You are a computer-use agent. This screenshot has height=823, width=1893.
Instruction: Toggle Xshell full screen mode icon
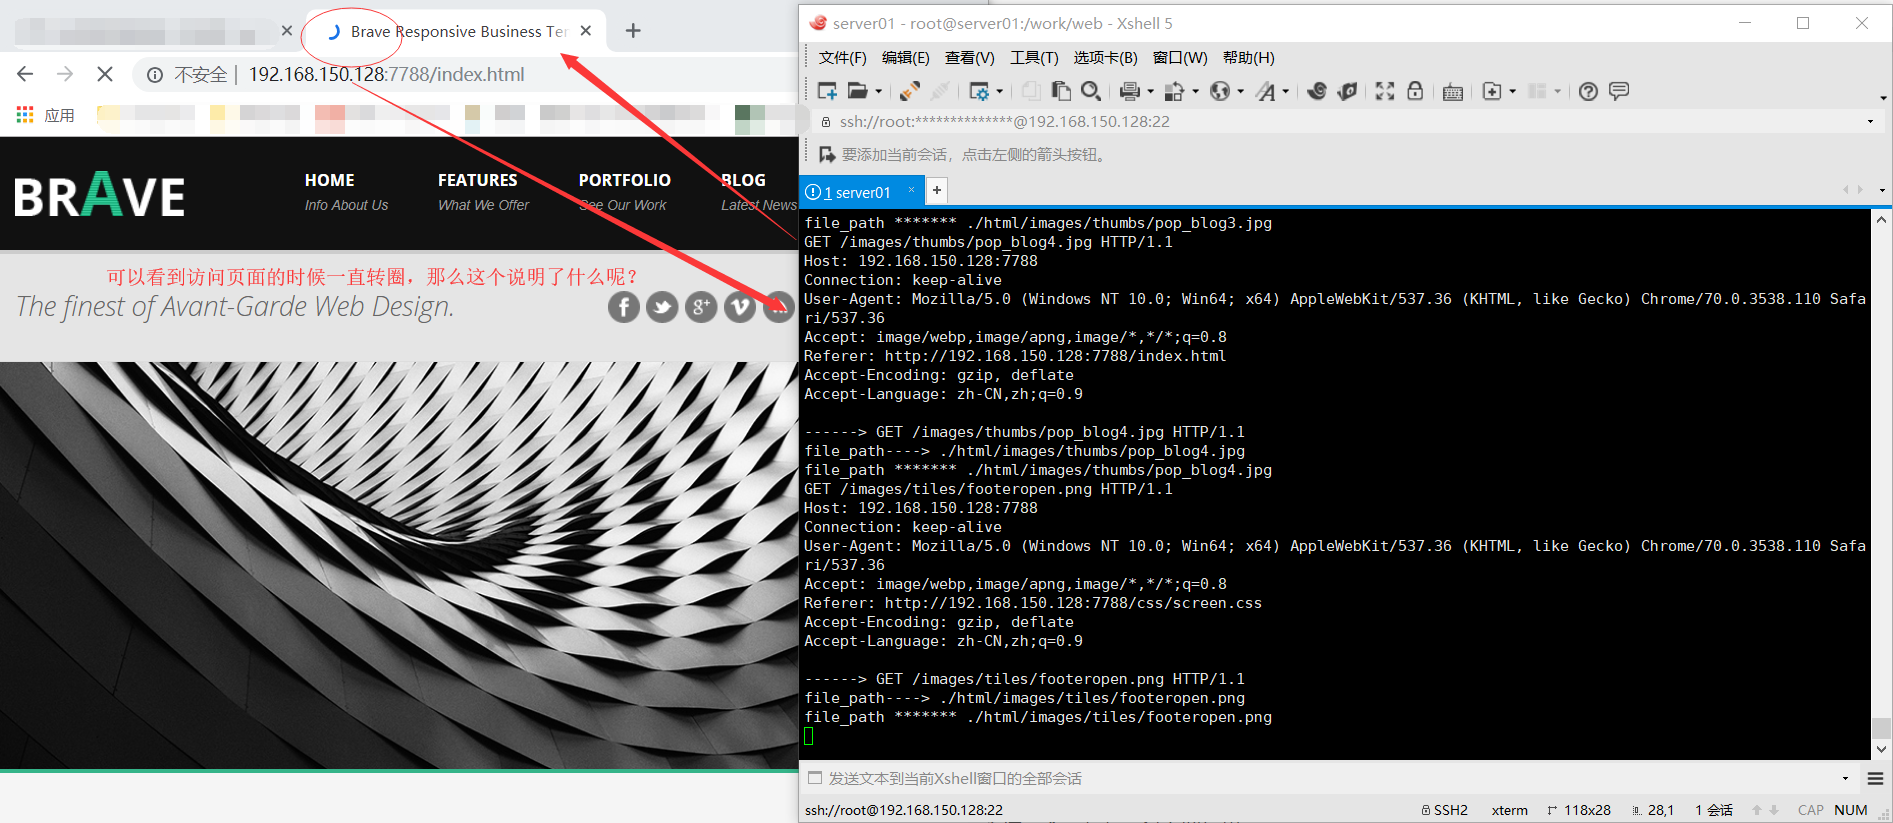point(1384,92)
